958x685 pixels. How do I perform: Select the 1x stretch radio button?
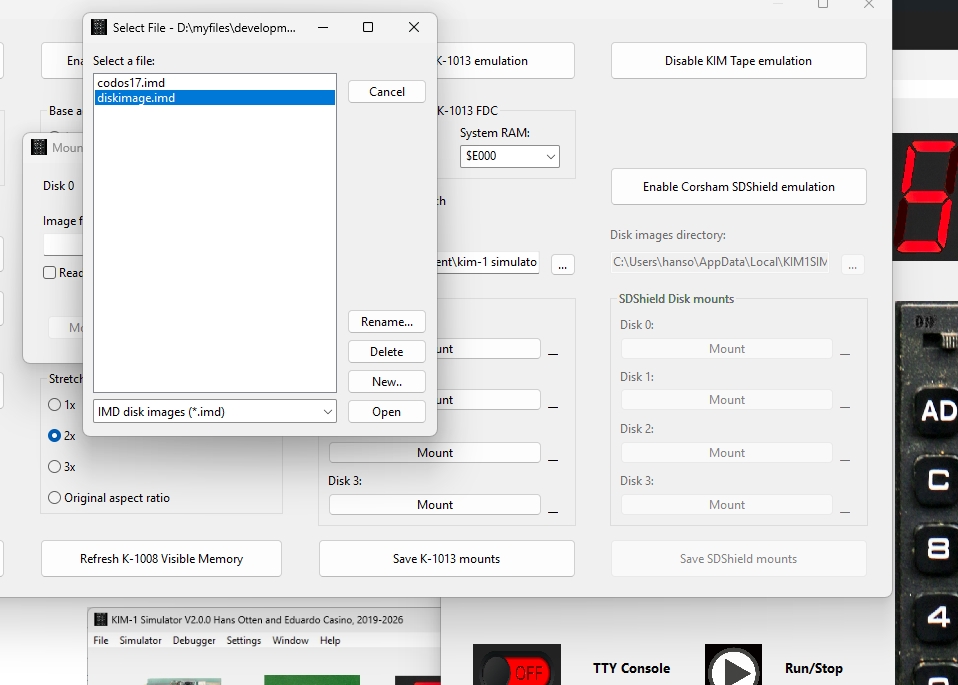[x=55, y=405]
